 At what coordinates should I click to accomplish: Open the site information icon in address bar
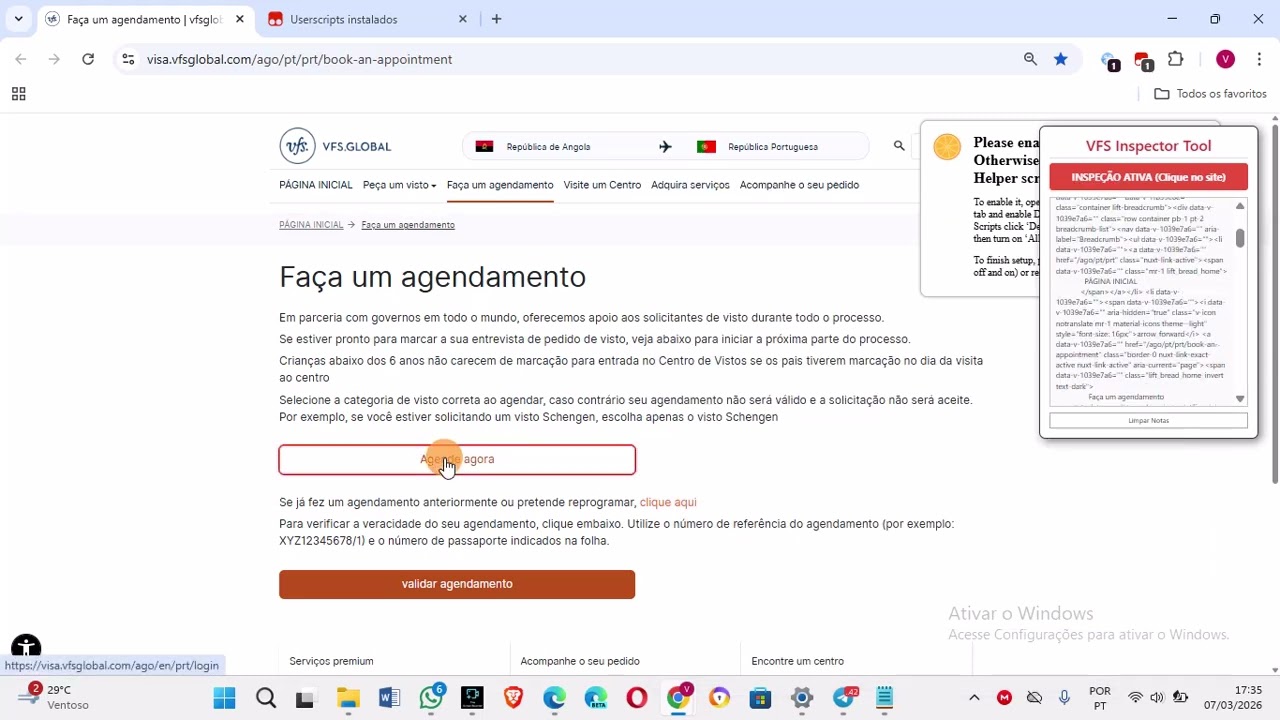tap(128, 59)
